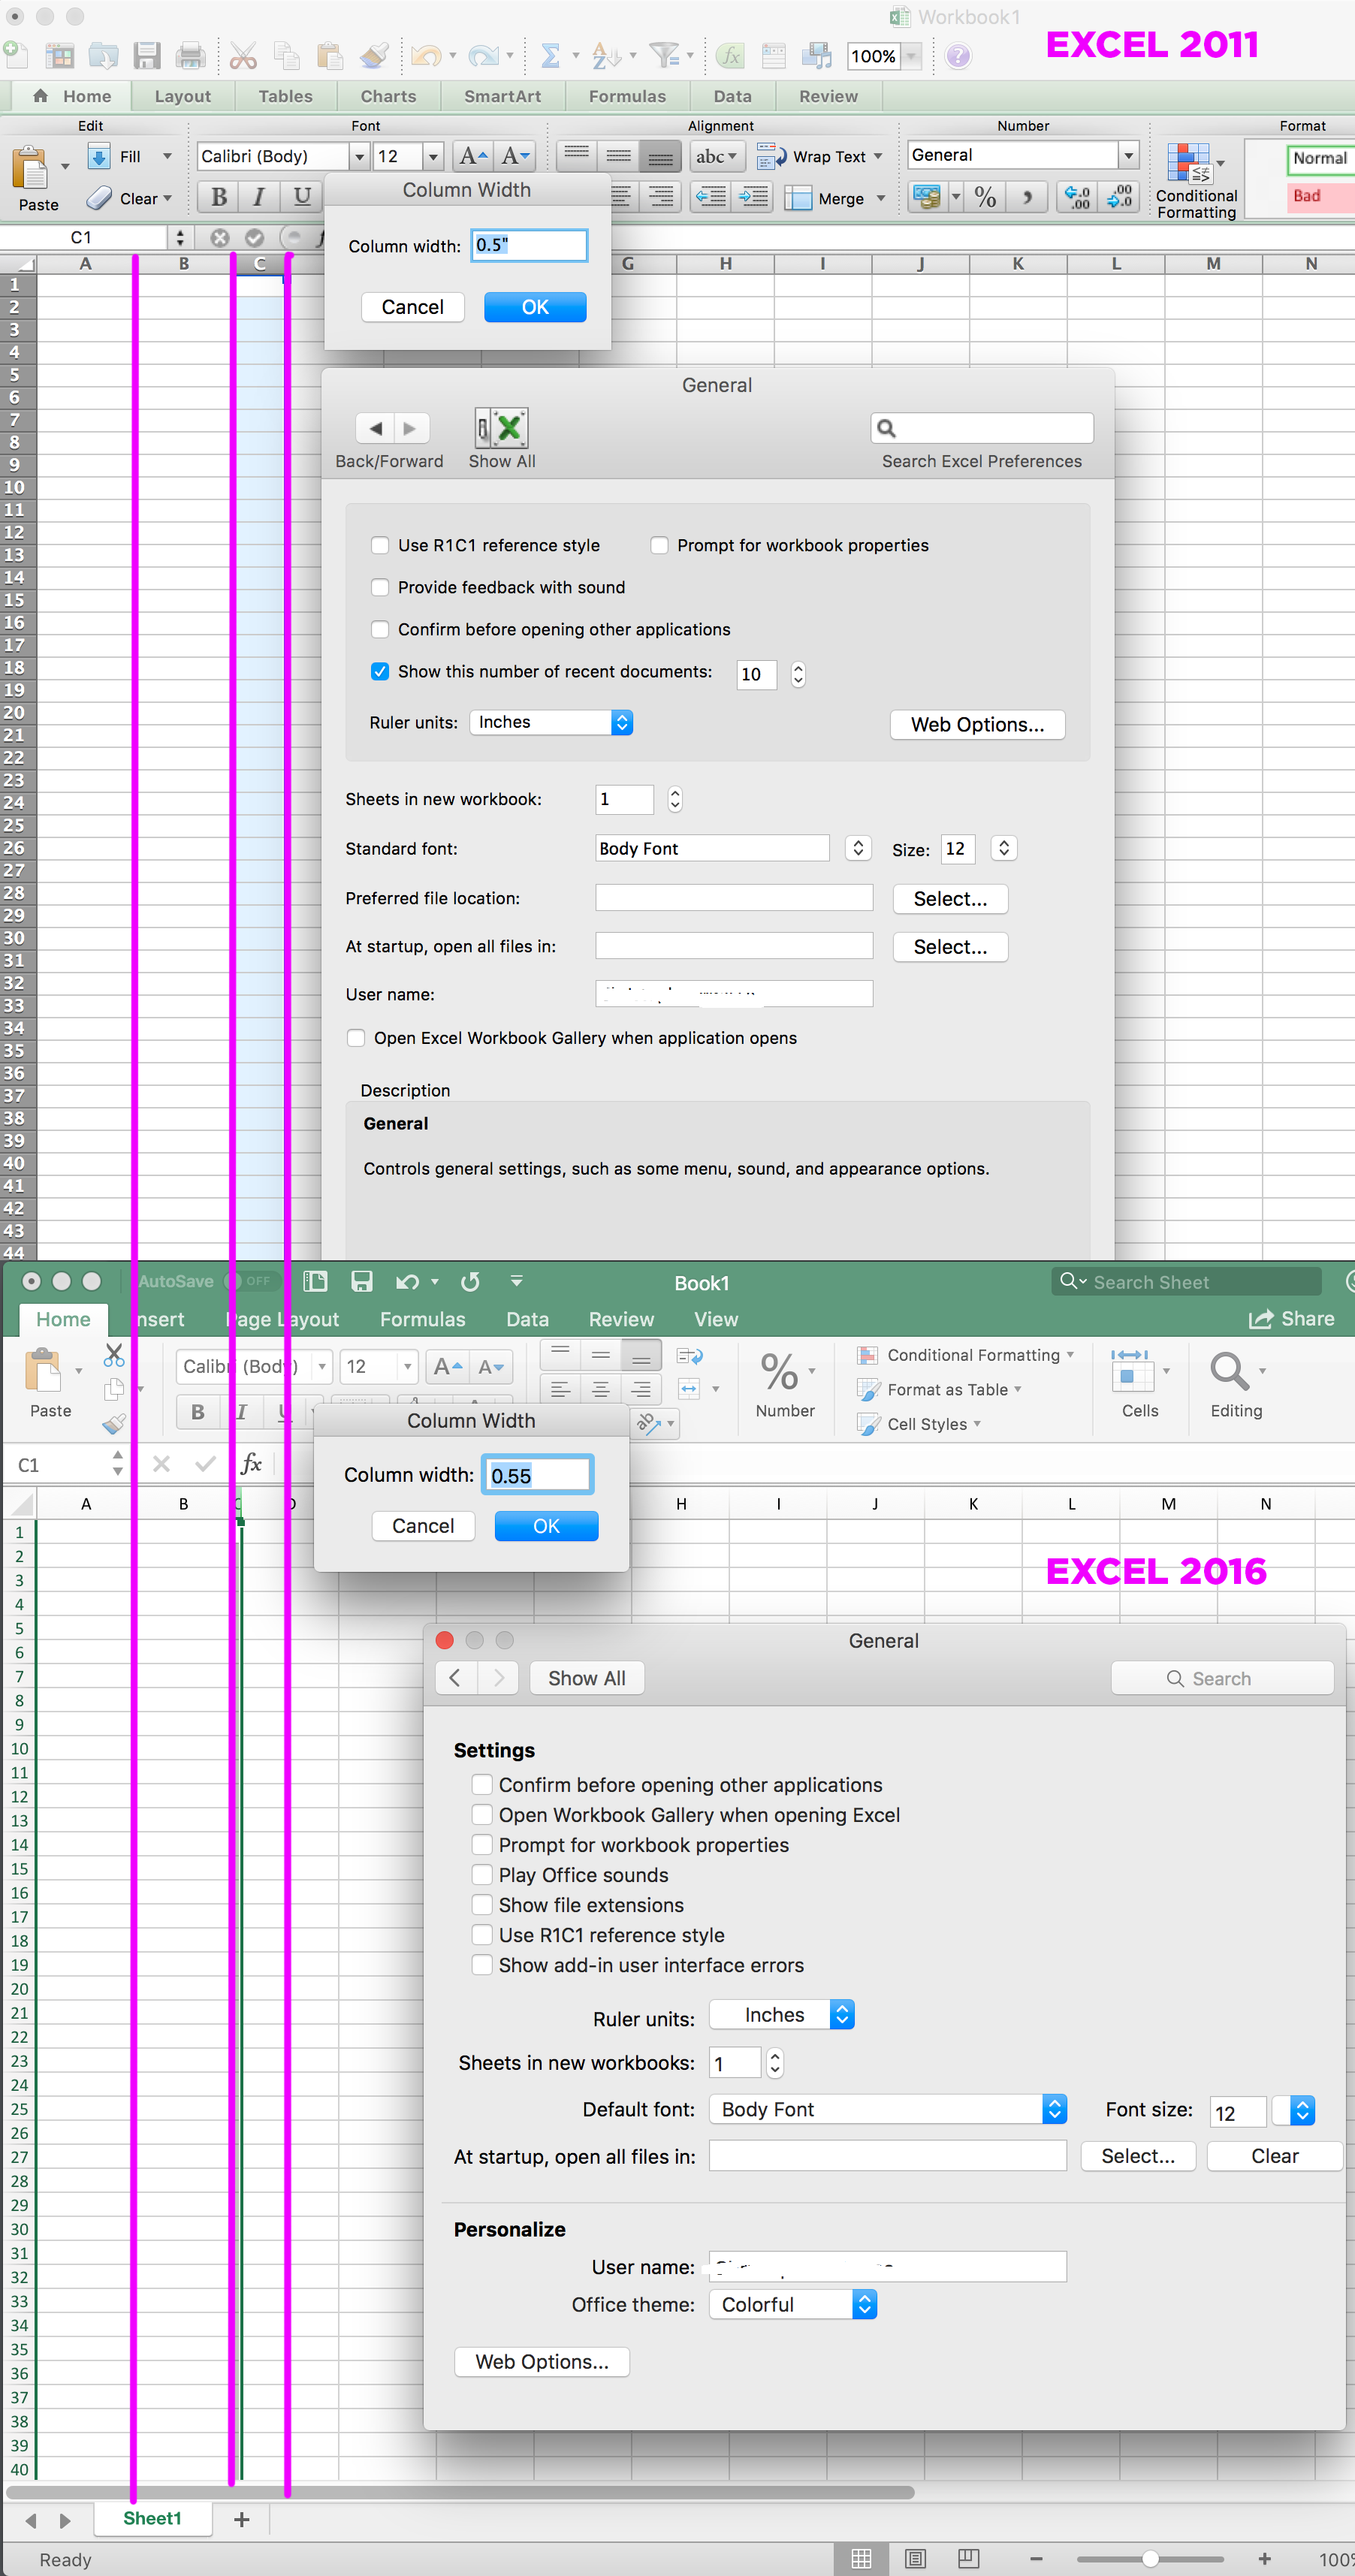Enable Play Office sounds checkbox
The image size is (1355, 2576).
click(482, 1875)
